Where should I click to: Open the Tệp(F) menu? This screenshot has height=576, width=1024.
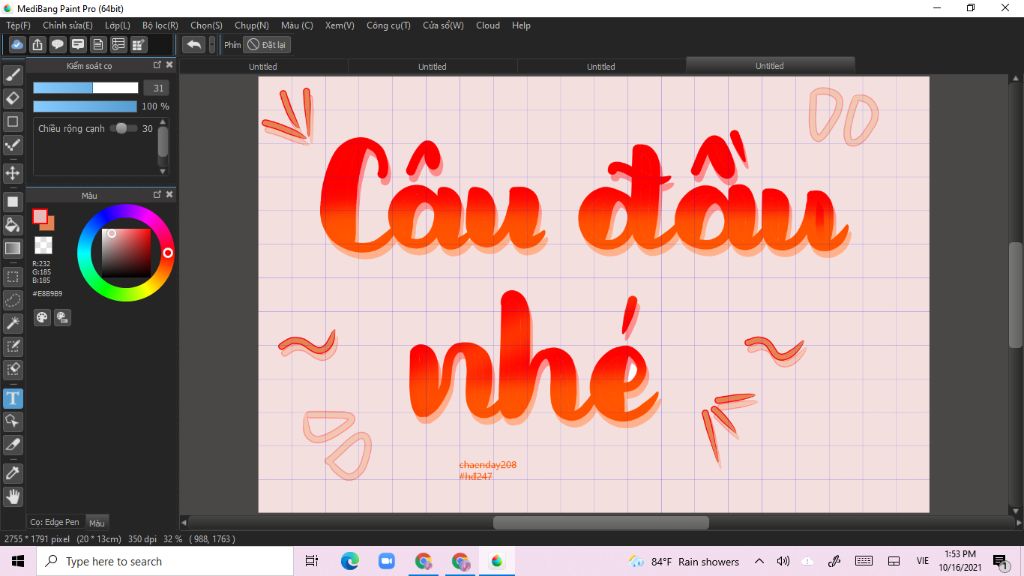point(18,25)
